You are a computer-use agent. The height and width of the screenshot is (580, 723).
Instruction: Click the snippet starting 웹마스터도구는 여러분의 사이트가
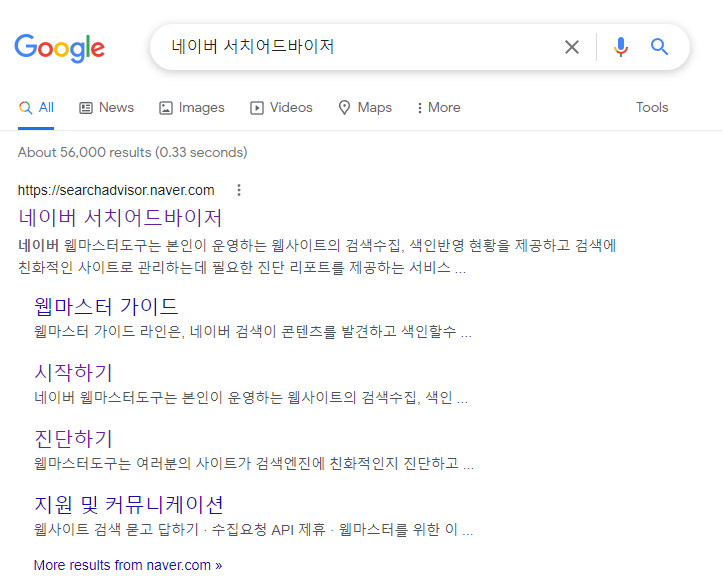pos(254,463)
